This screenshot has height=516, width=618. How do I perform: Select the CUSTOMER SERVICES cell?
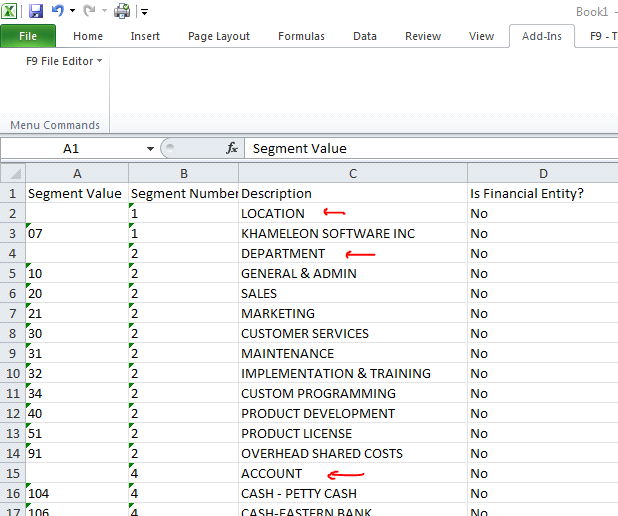353,333
